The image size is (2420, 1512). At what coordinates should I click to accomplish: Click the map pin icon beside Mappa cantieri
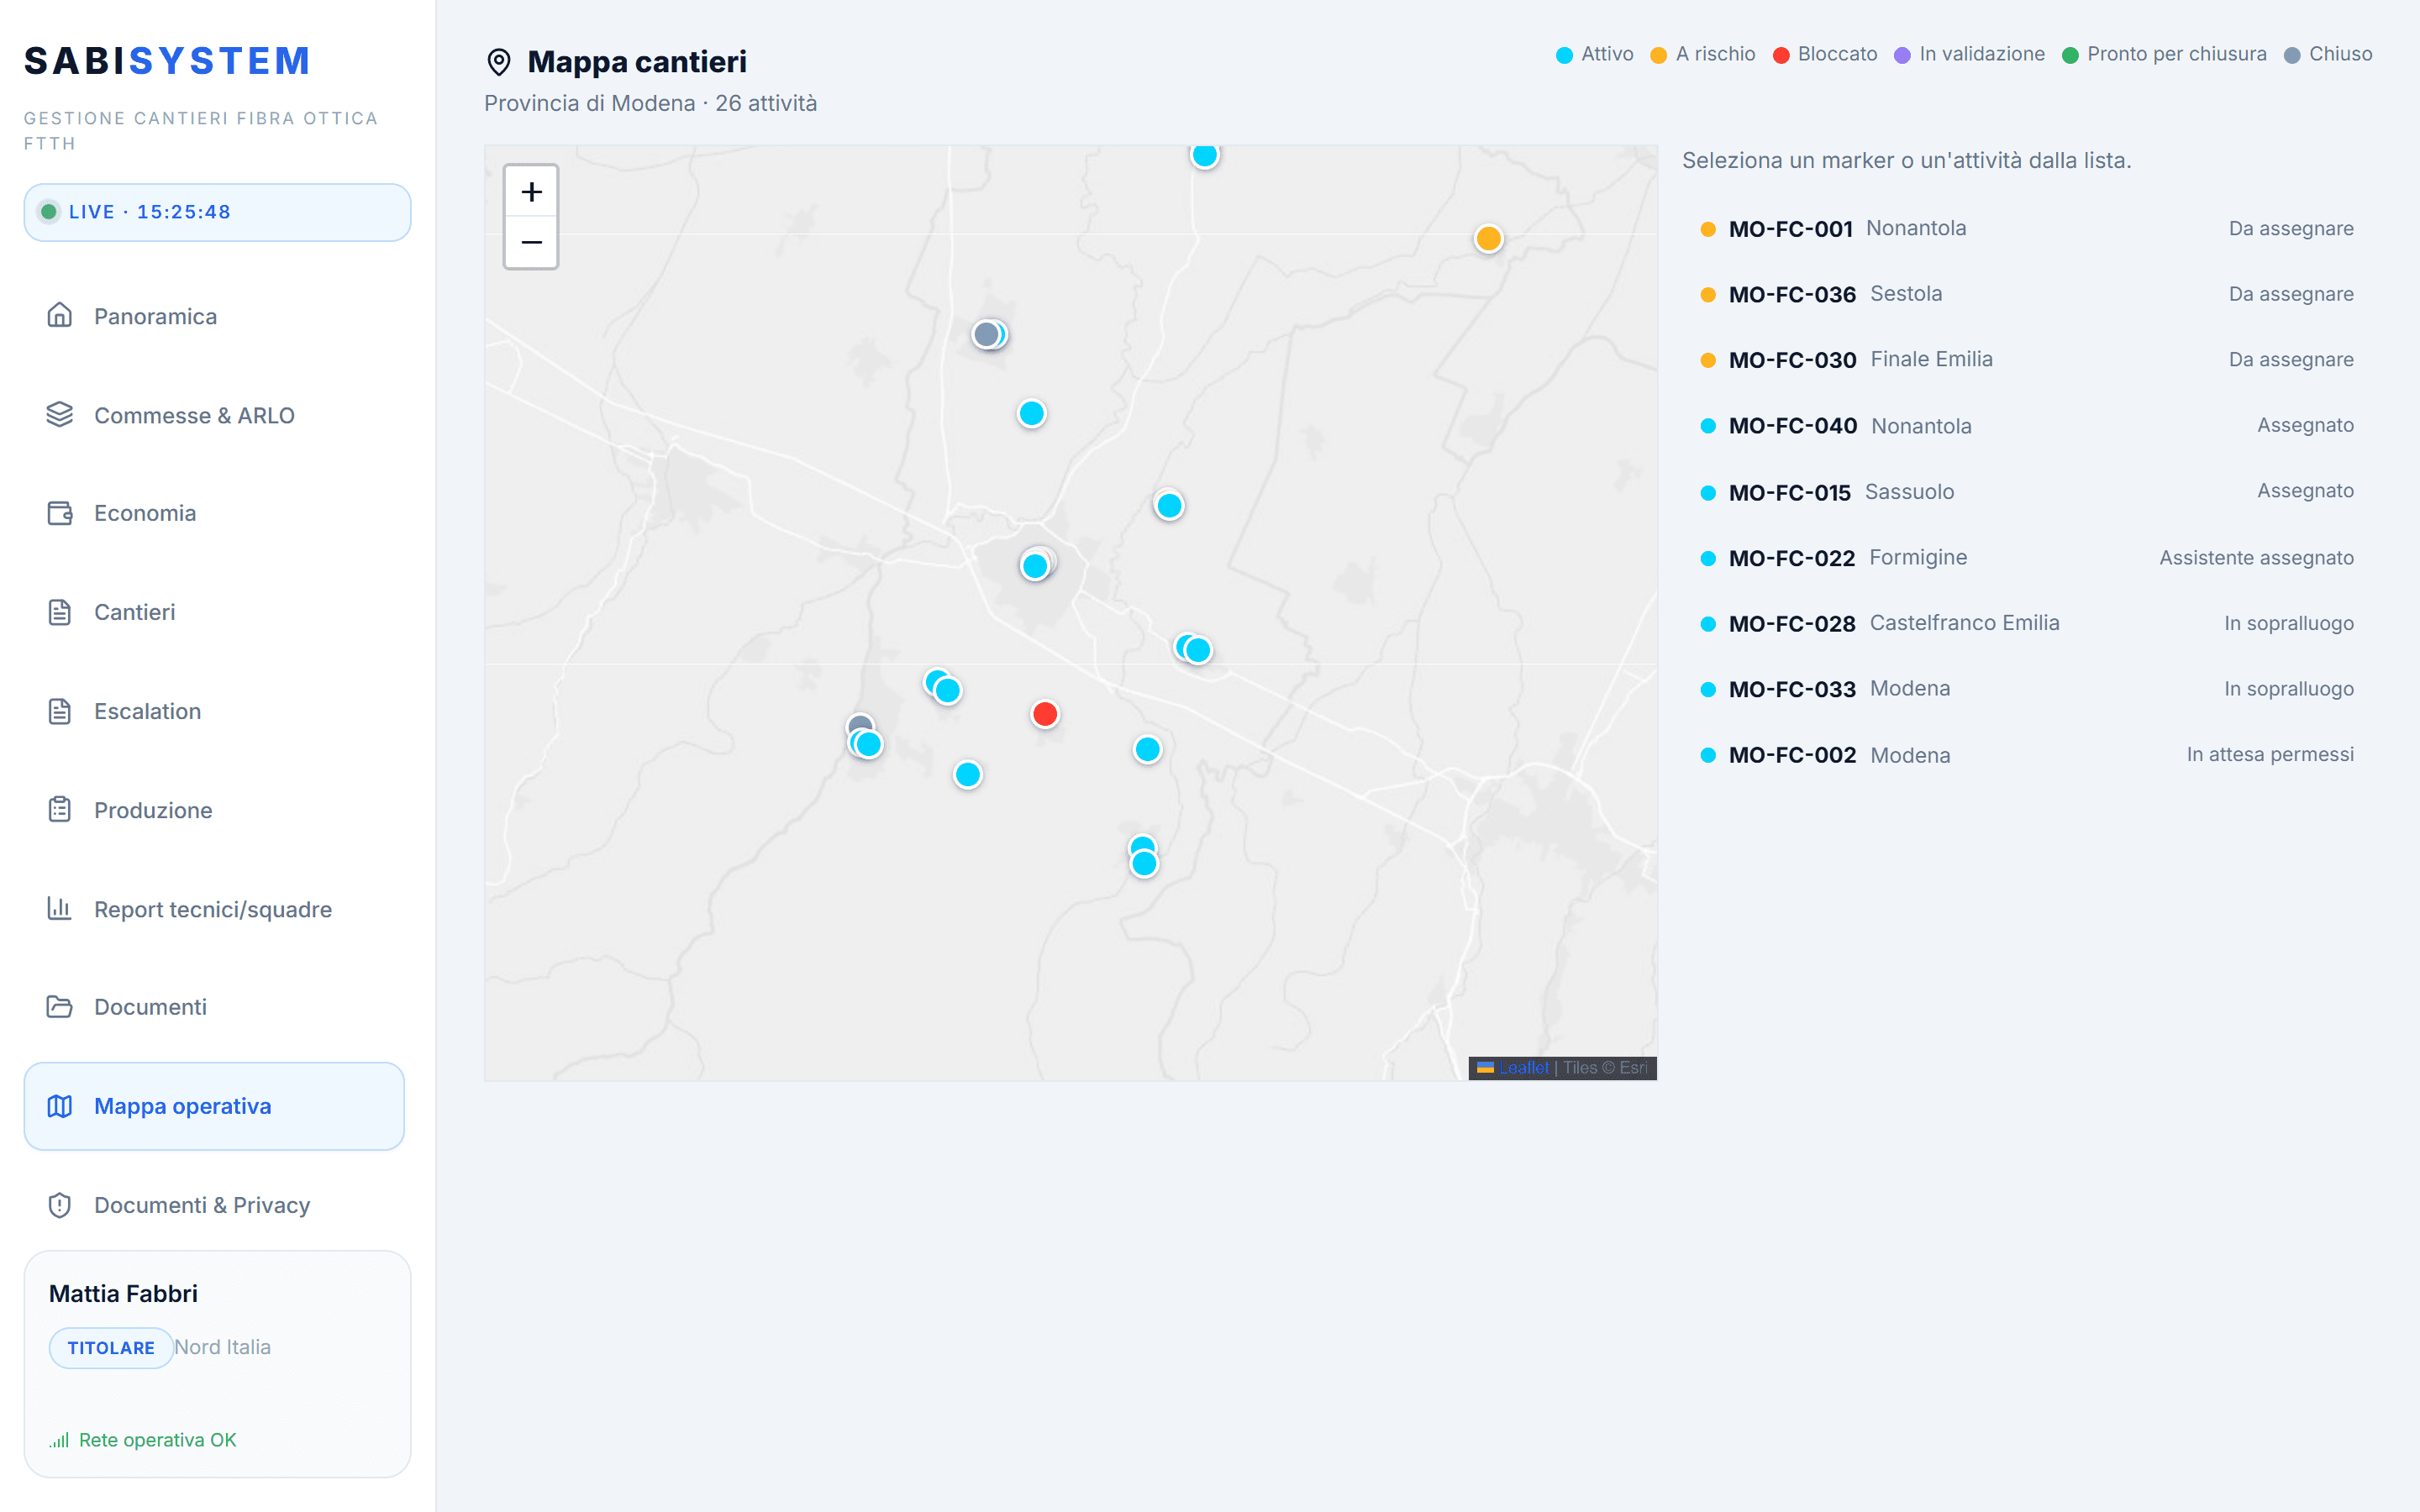tap(499, 62)
